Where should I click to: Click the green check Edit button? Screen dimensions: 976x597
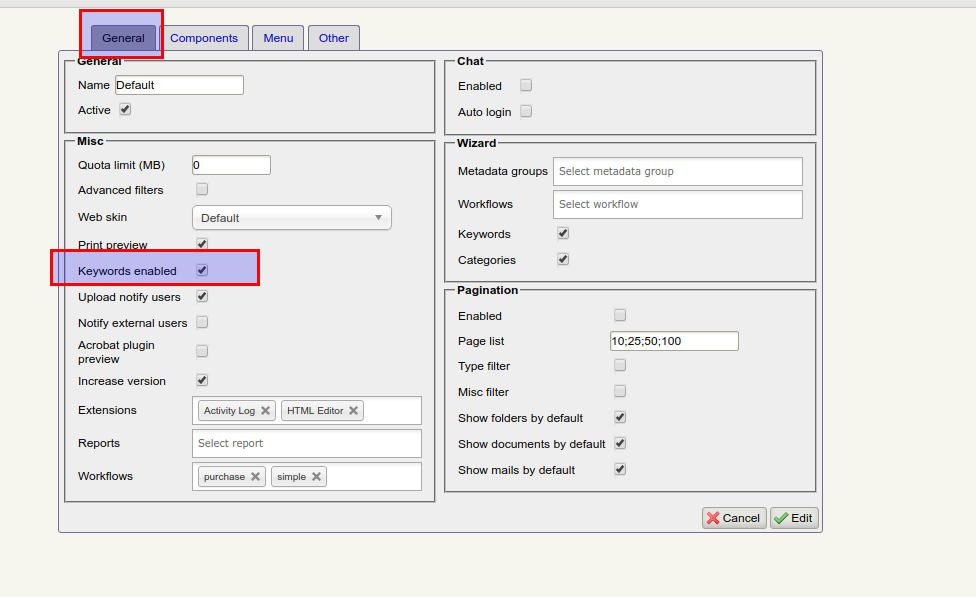(x=794, y=518)
